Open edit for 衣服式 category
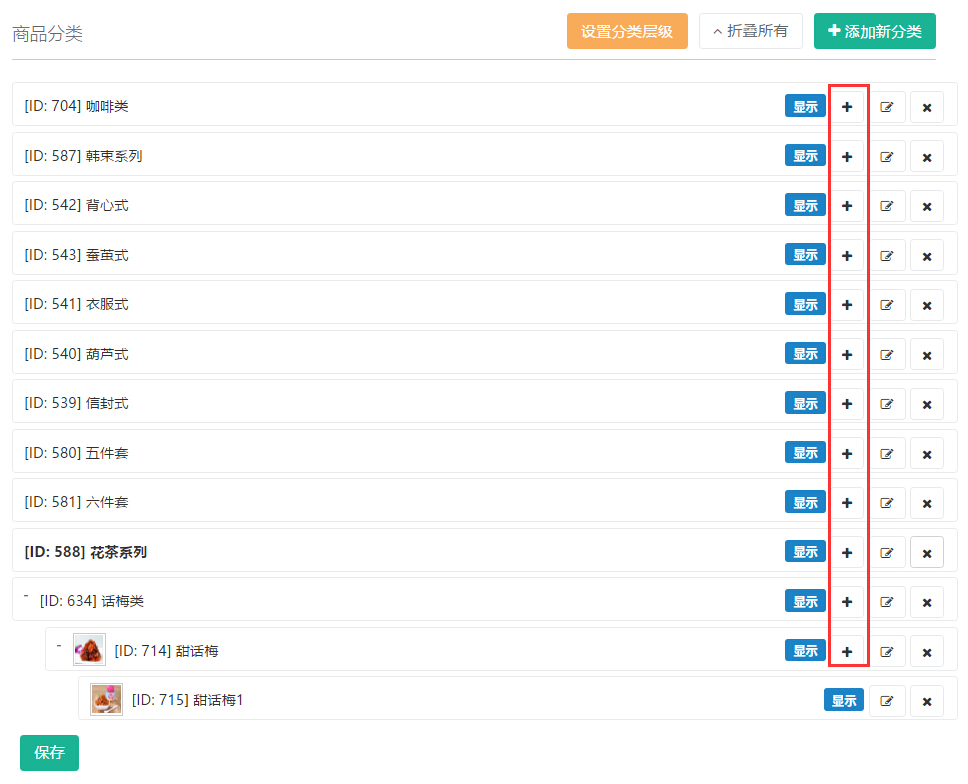968x784 pixels. tap(887, 305)
